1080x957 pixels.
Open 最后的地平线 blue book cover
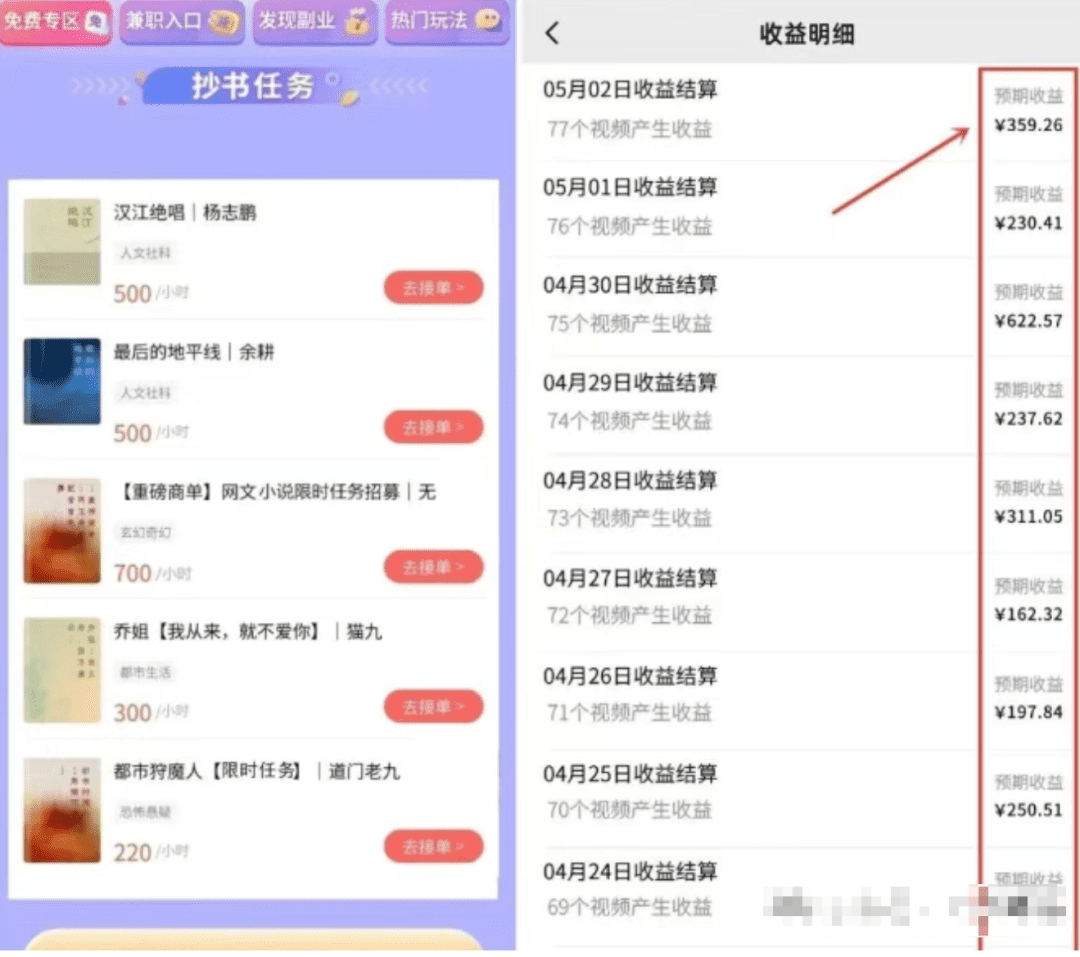[x=62, y=381]
